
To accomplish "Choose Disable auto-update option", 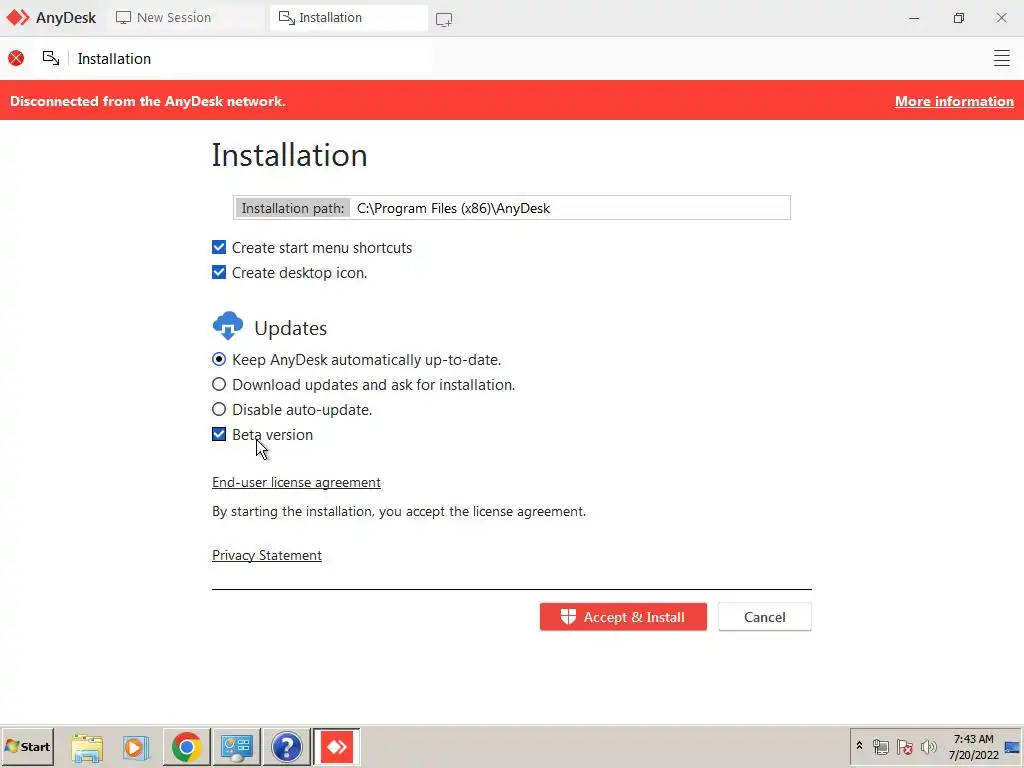I will click(219, 409).
